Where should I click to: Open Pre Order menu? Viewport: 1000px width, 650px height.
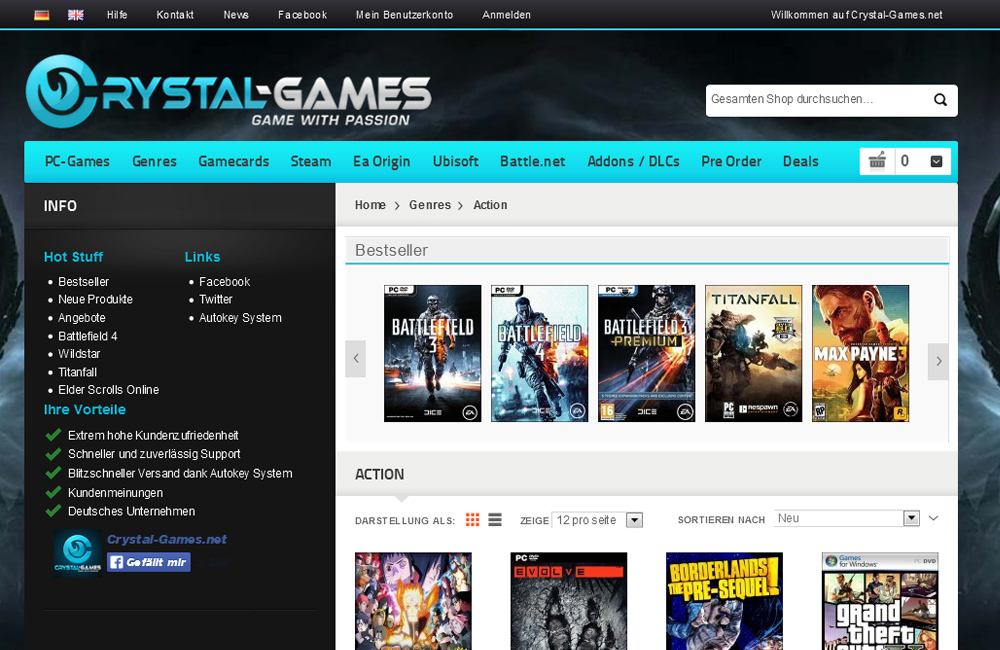(732, 161)
